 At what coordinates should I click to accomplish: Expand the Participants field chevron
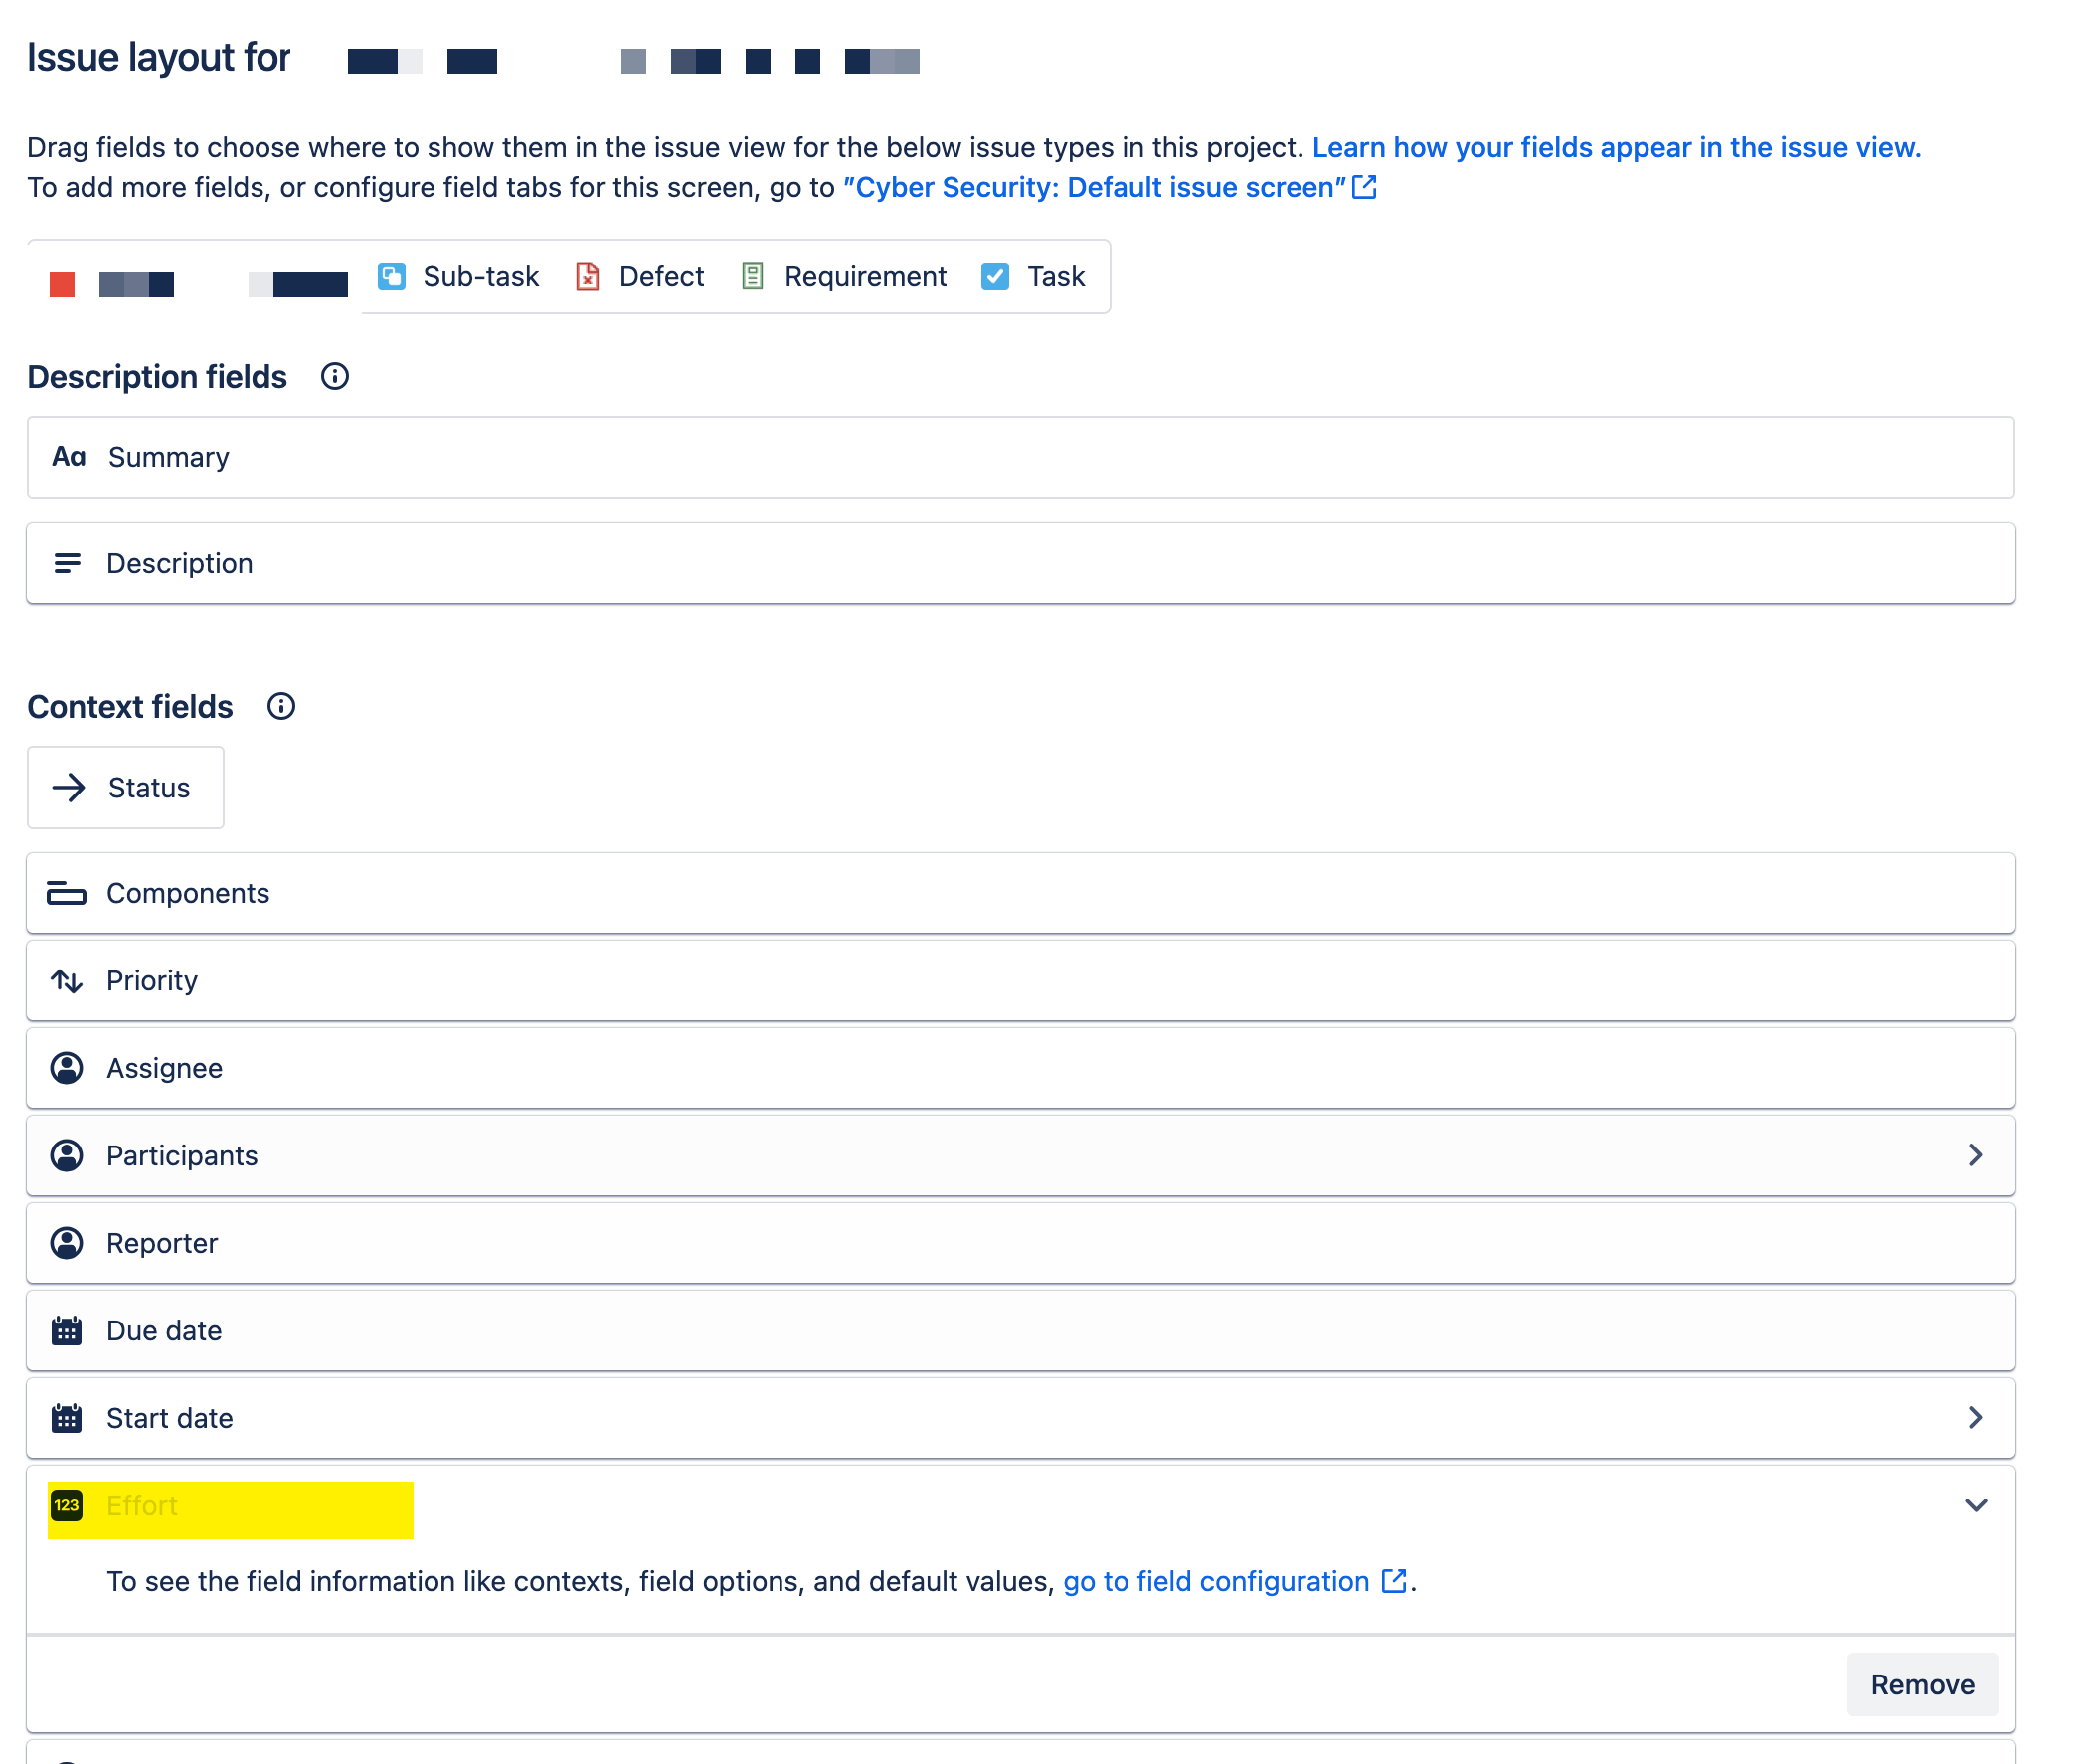1975,1155
